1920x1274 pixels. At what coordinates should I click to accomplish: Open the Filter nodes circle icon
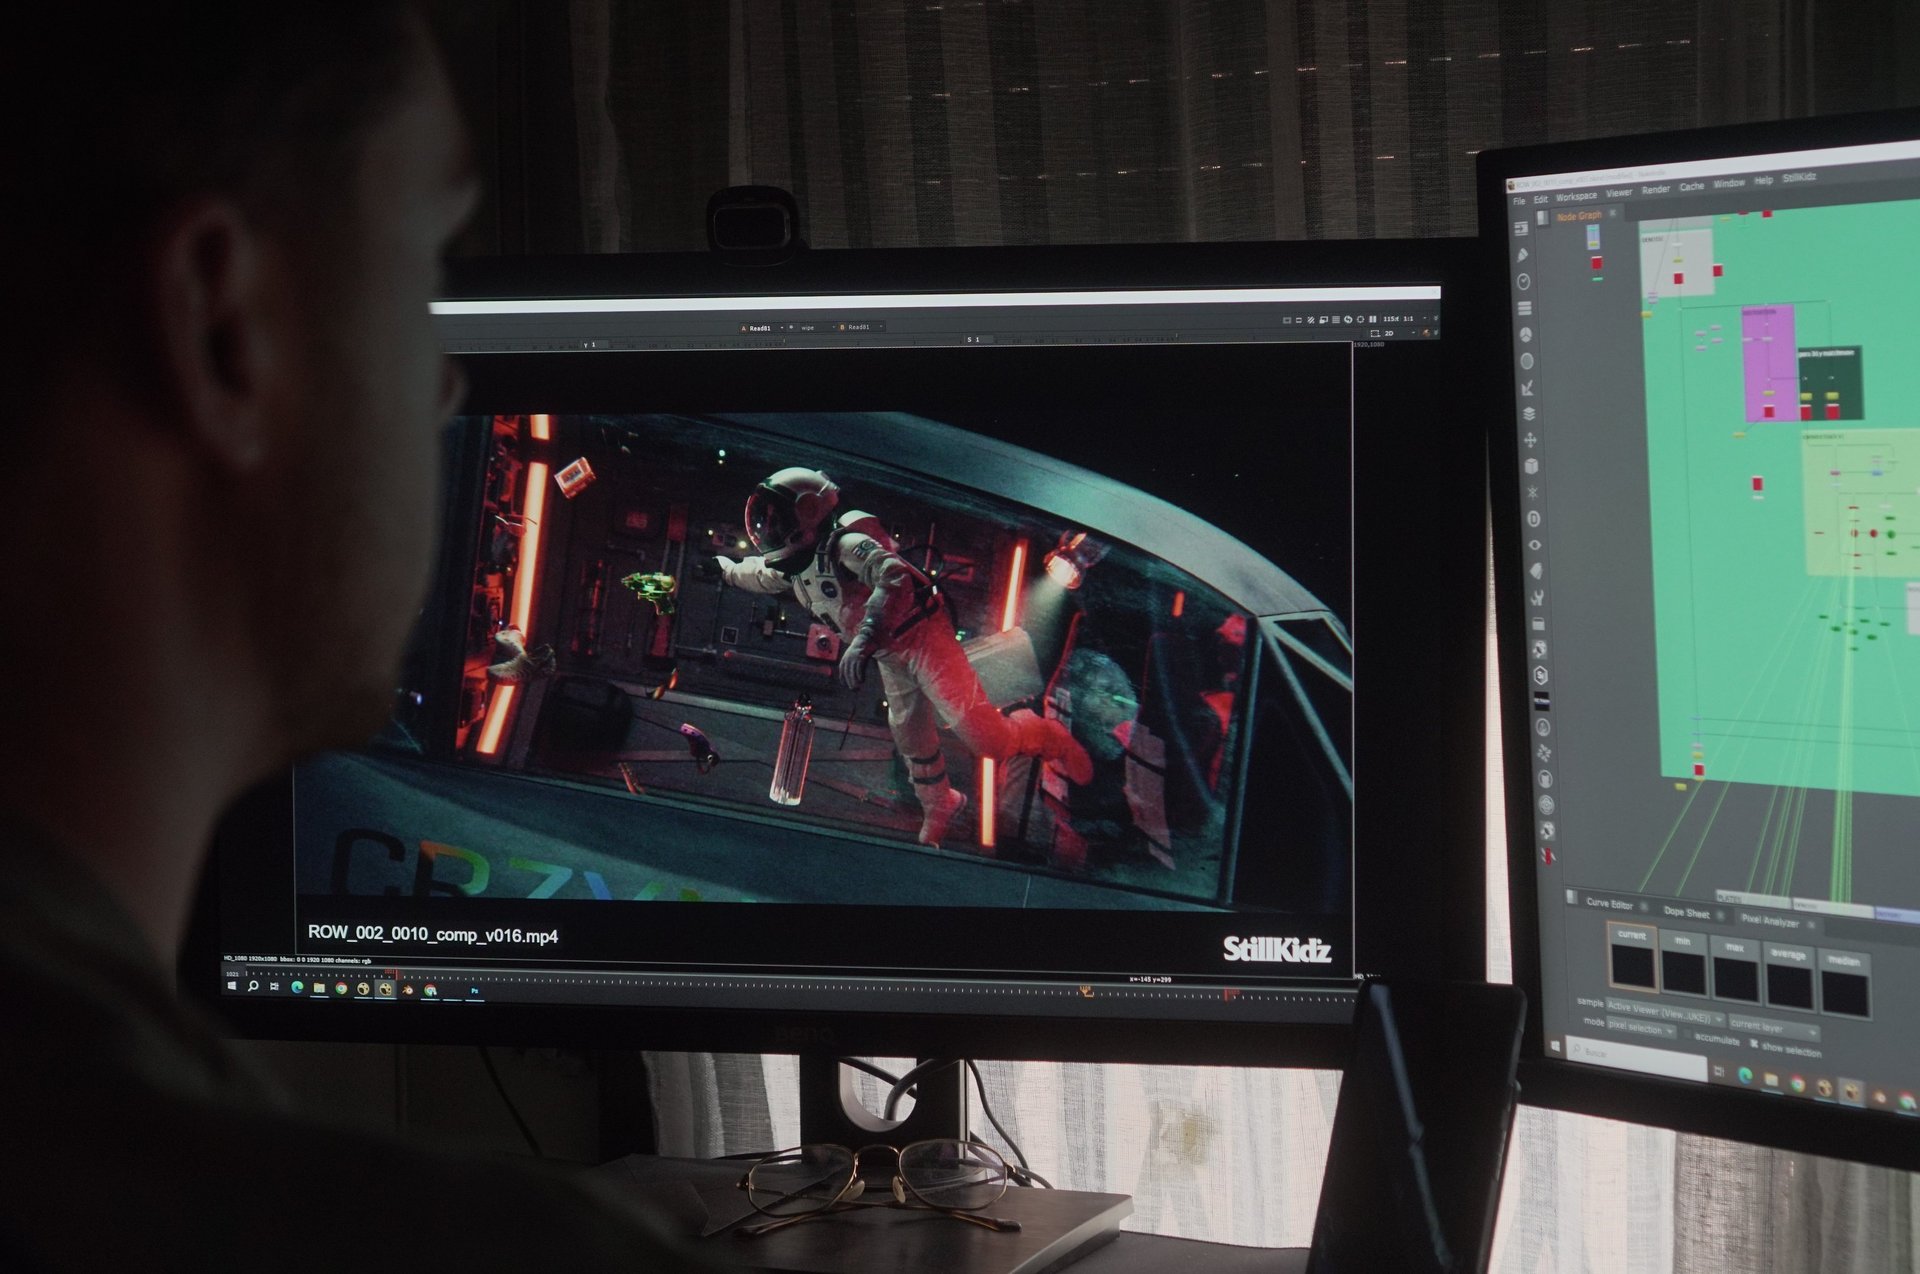pos(1527,361)
